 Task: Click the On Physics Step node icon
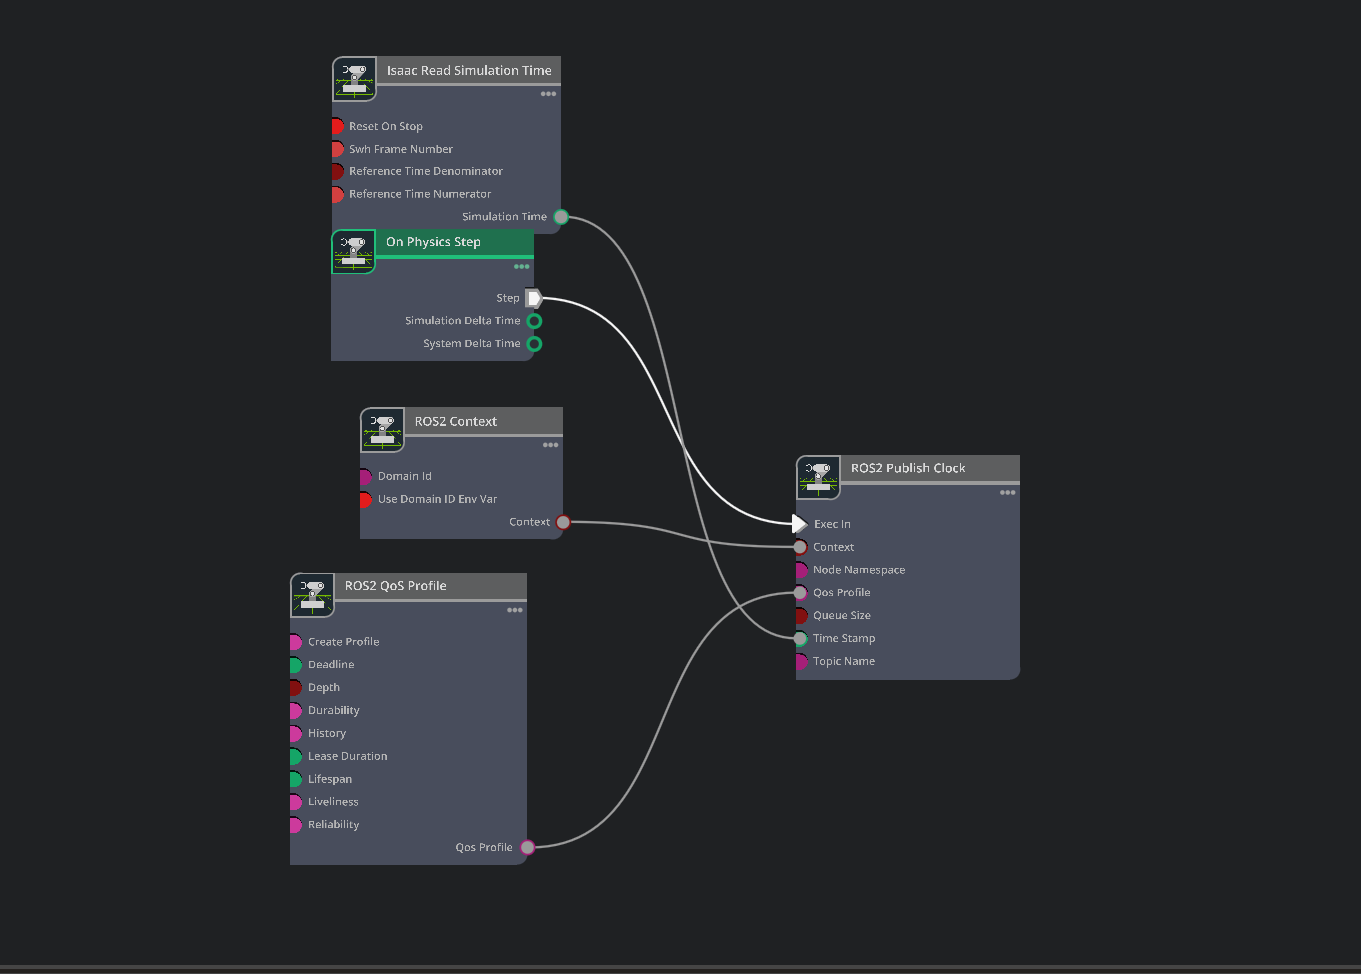353,251
